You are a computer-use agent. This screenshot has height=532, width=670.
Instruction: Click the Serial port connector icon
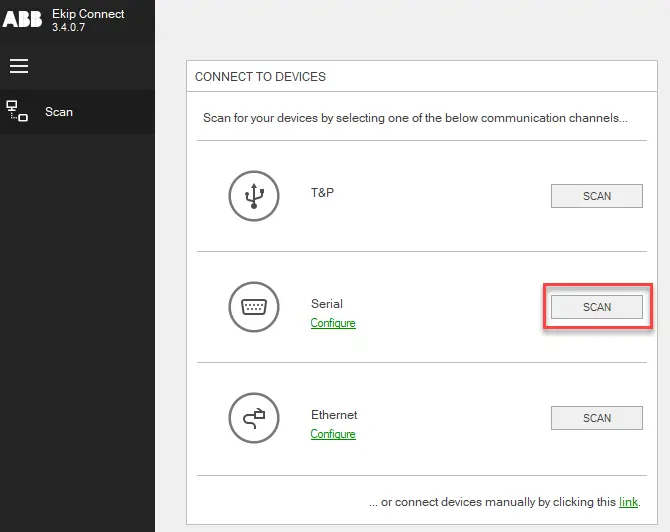point(254,307)
